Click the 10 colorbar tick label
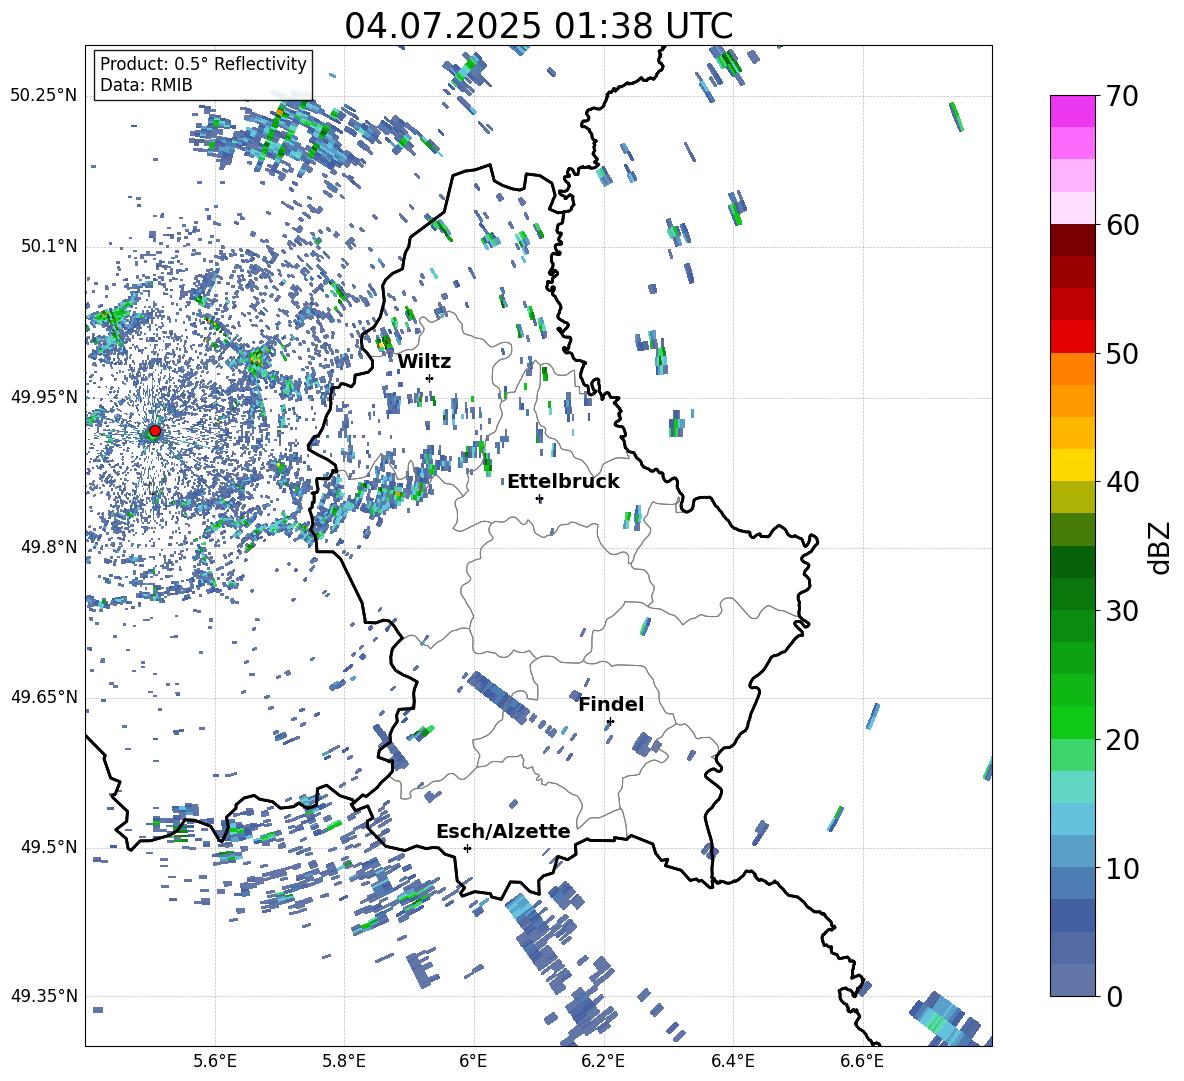 [1122, 868]
